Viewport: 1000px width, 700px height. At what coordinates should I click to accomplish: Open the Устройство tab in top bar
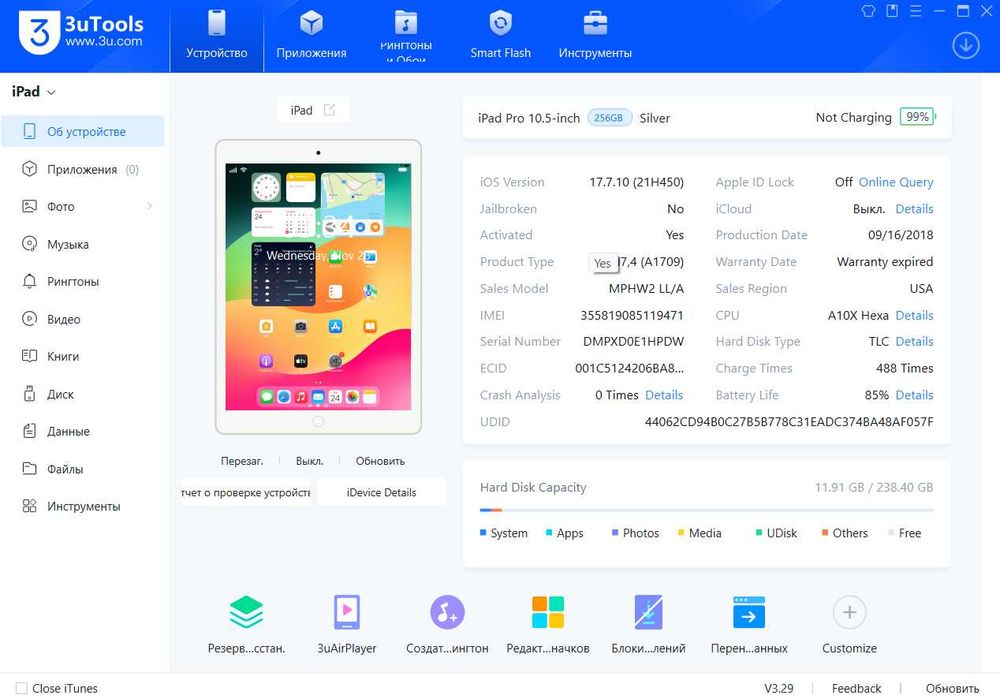pos(217,36)
